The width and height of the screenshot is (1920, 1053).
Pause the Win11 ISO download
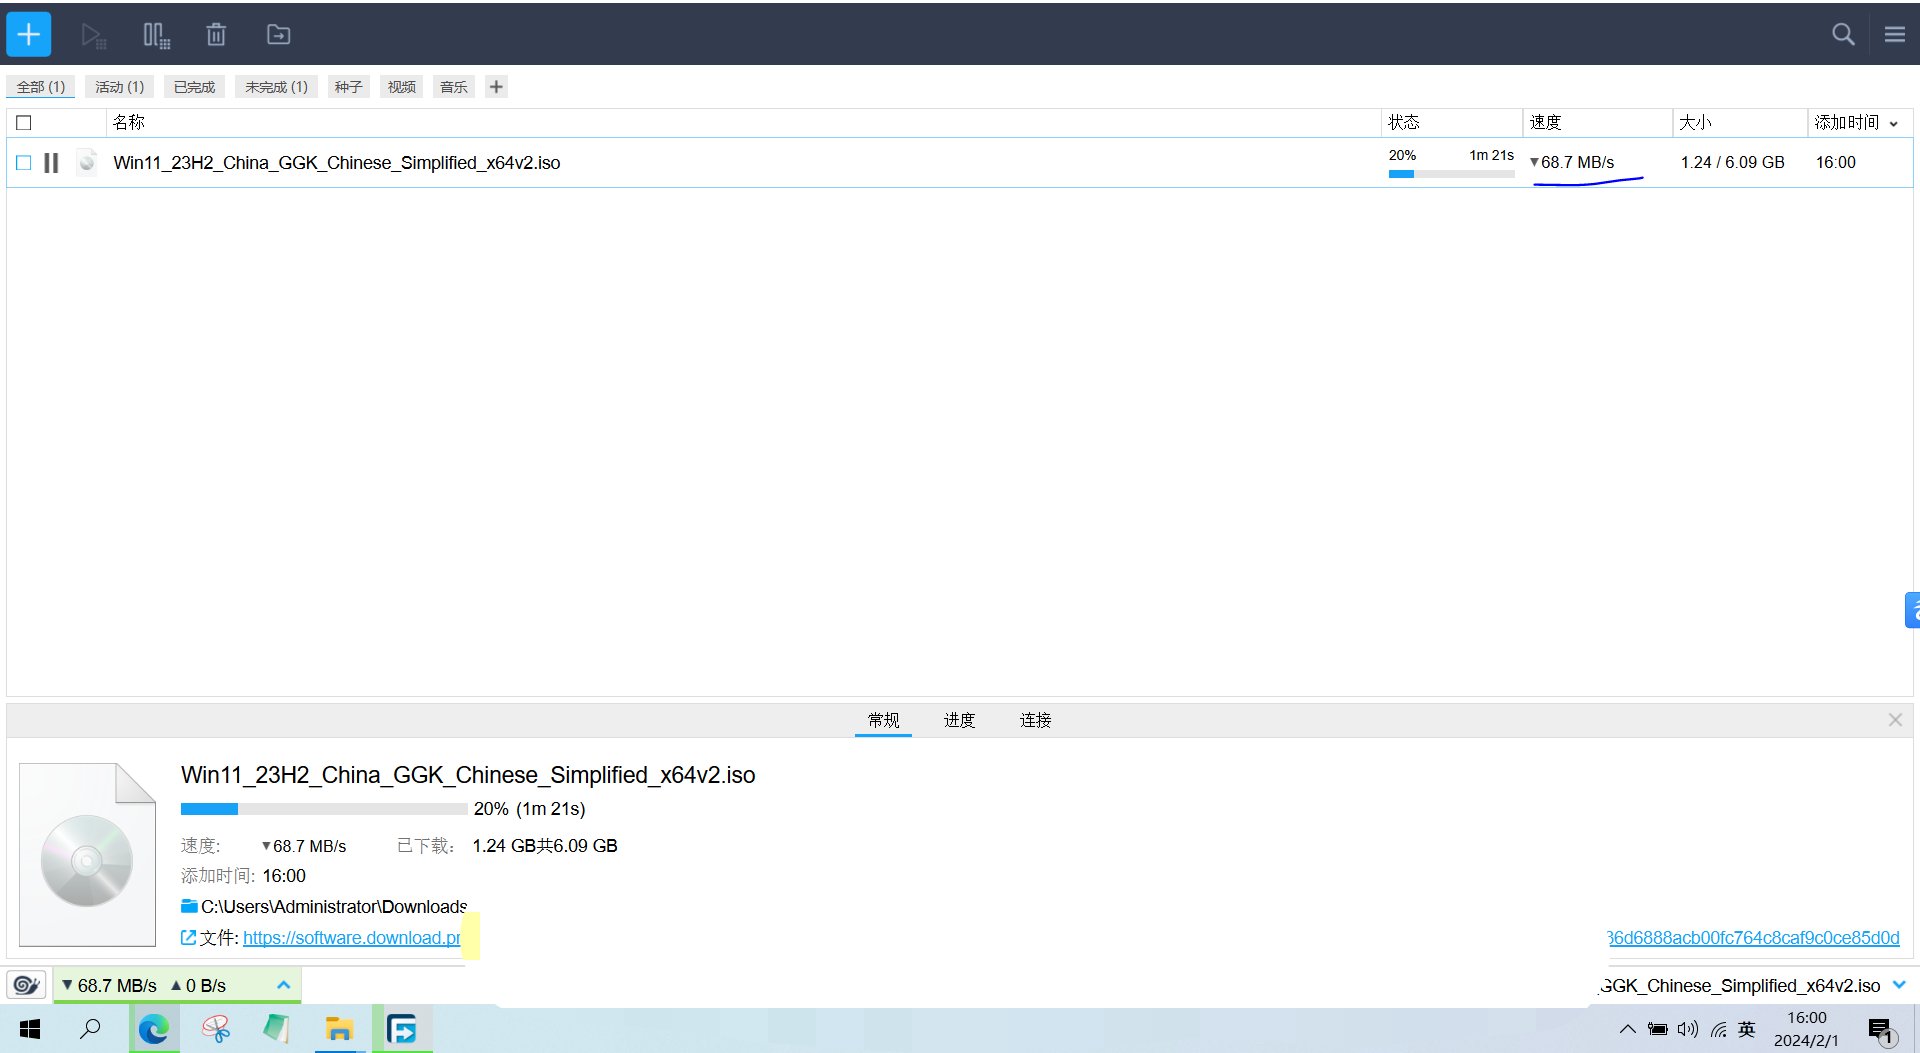pyautogui.click(x=51, y=163)
